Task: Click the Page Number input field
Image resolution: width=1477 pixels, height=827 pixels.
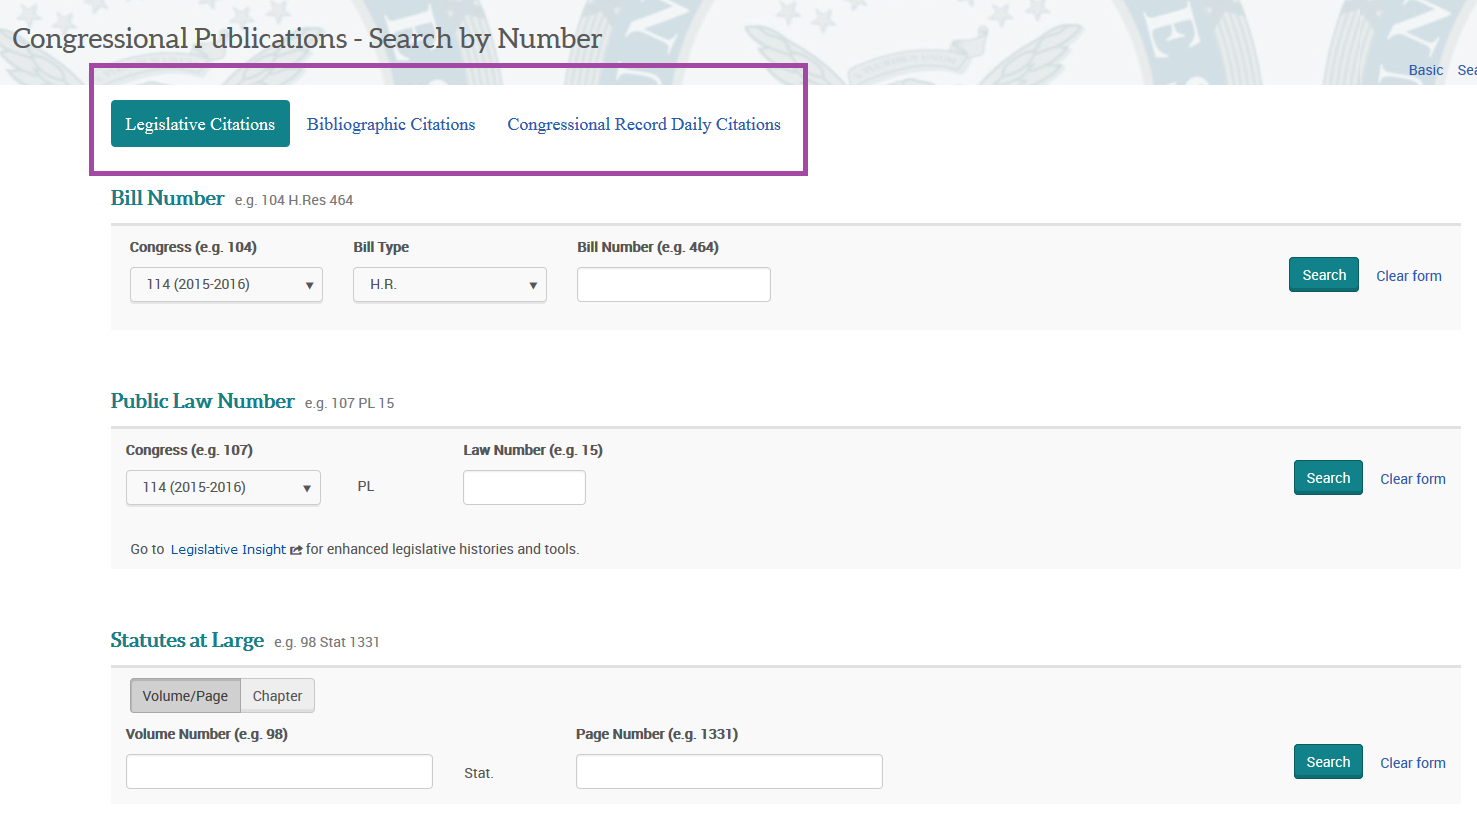Action: (729, 771)
